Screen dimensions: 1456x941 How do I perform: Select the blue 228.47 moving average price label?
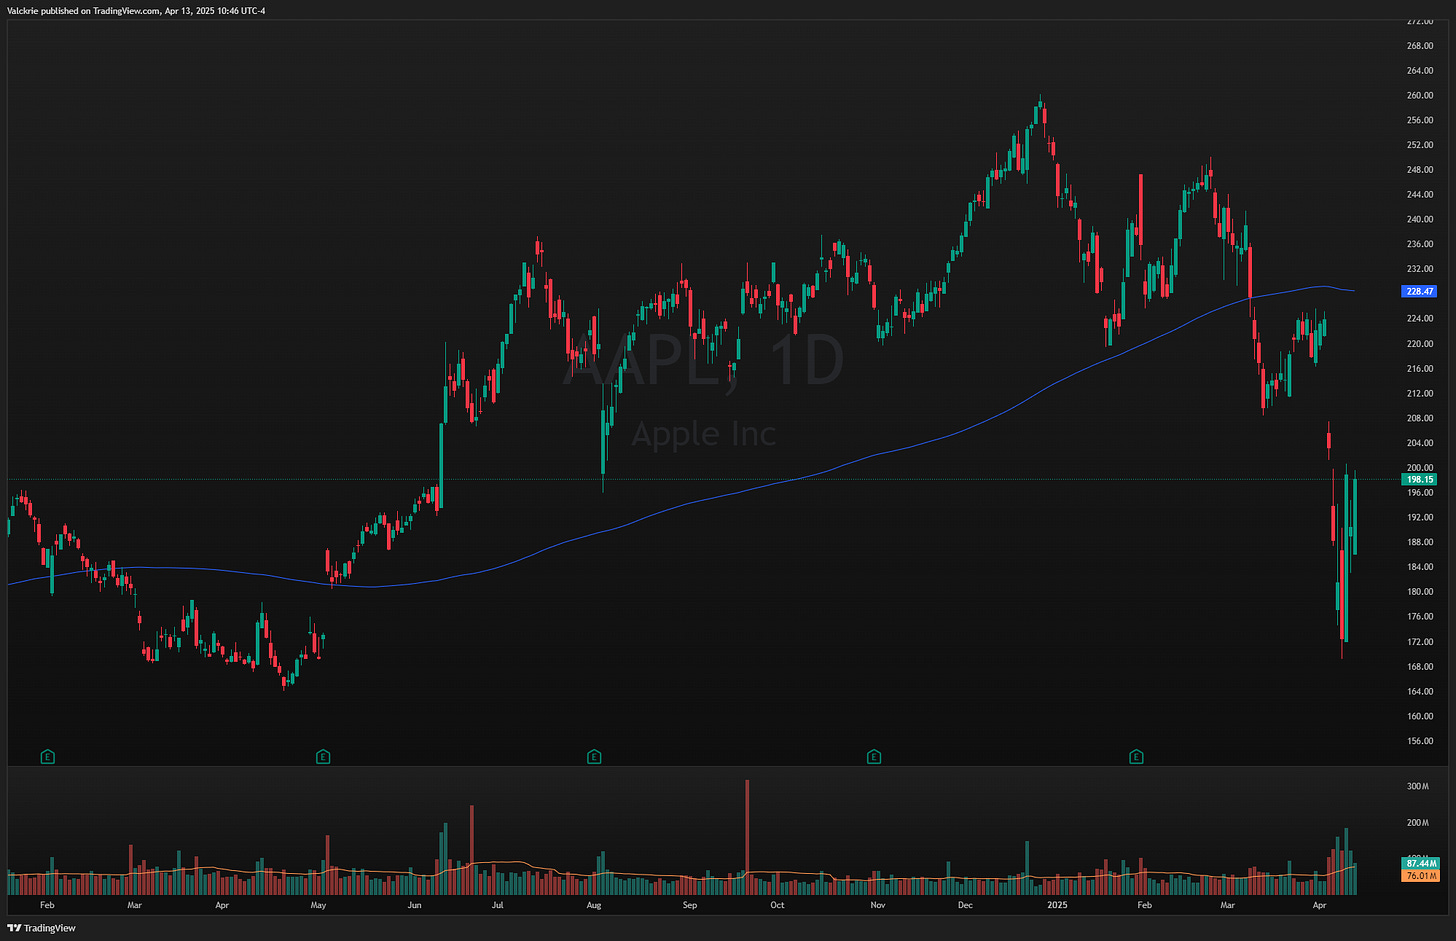(1420, 291)
